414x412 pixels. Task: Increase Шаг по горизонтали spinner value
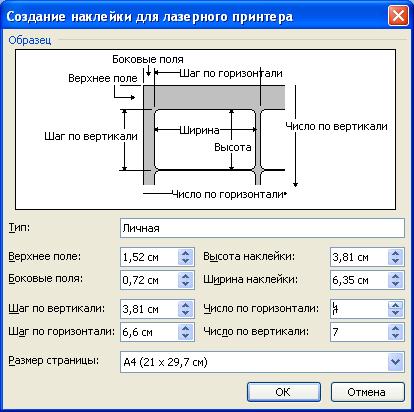tap(186, 328)
